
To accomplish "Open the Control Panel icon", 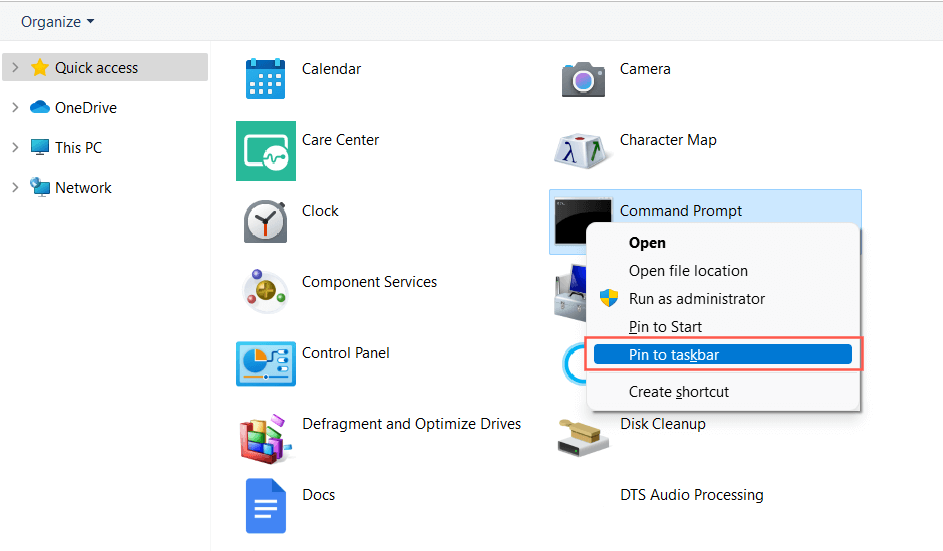I will click(265, 363).
